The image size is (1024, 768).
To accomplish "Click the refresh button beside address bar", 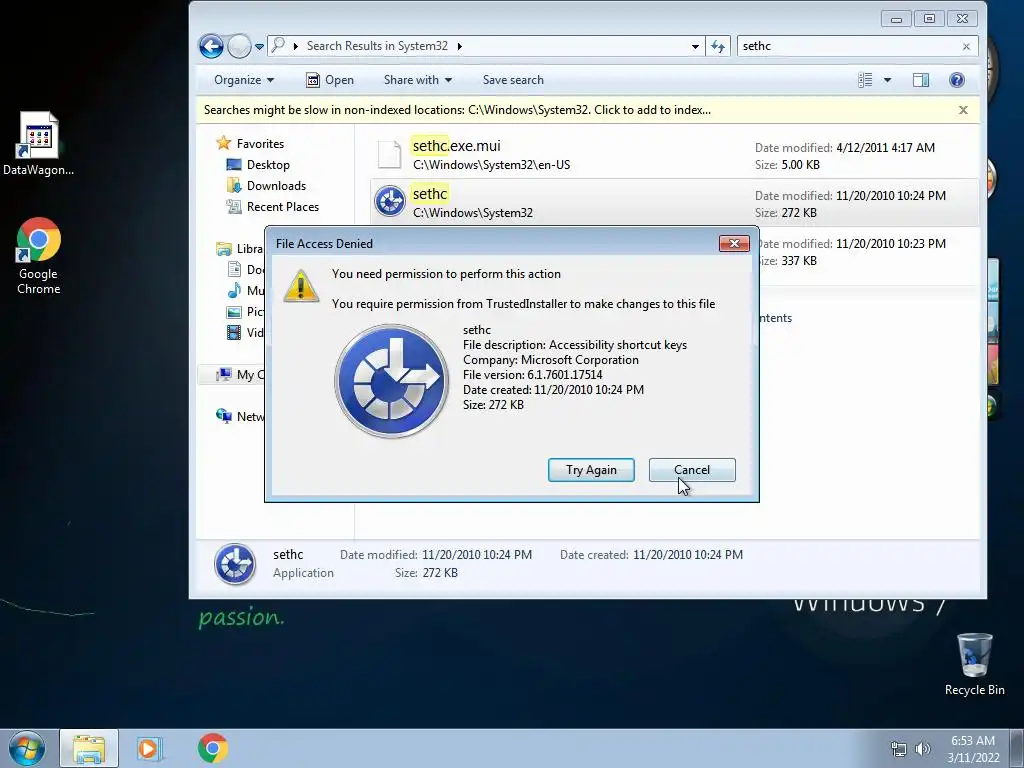I will point(718,46).
